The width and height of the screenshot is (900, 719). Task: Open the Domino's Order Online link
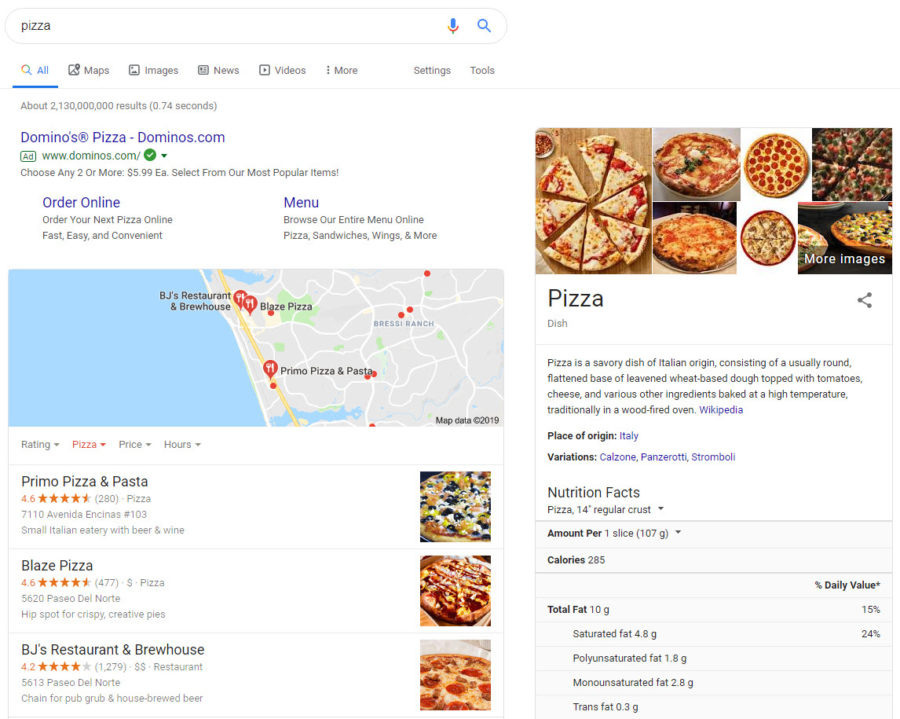point(81,202)
